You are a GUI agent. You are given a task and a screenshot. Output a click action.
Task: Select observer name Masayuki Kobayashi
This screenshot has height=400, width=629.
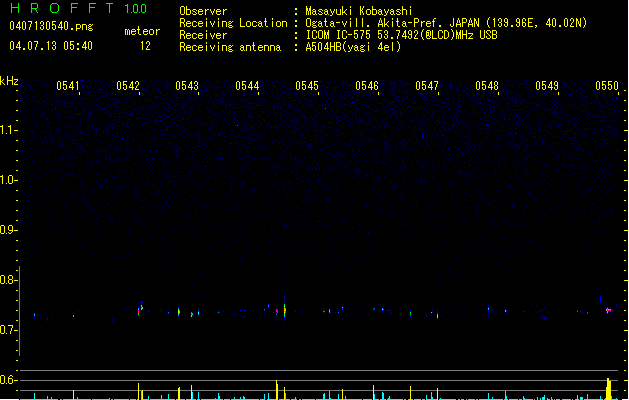359,11
